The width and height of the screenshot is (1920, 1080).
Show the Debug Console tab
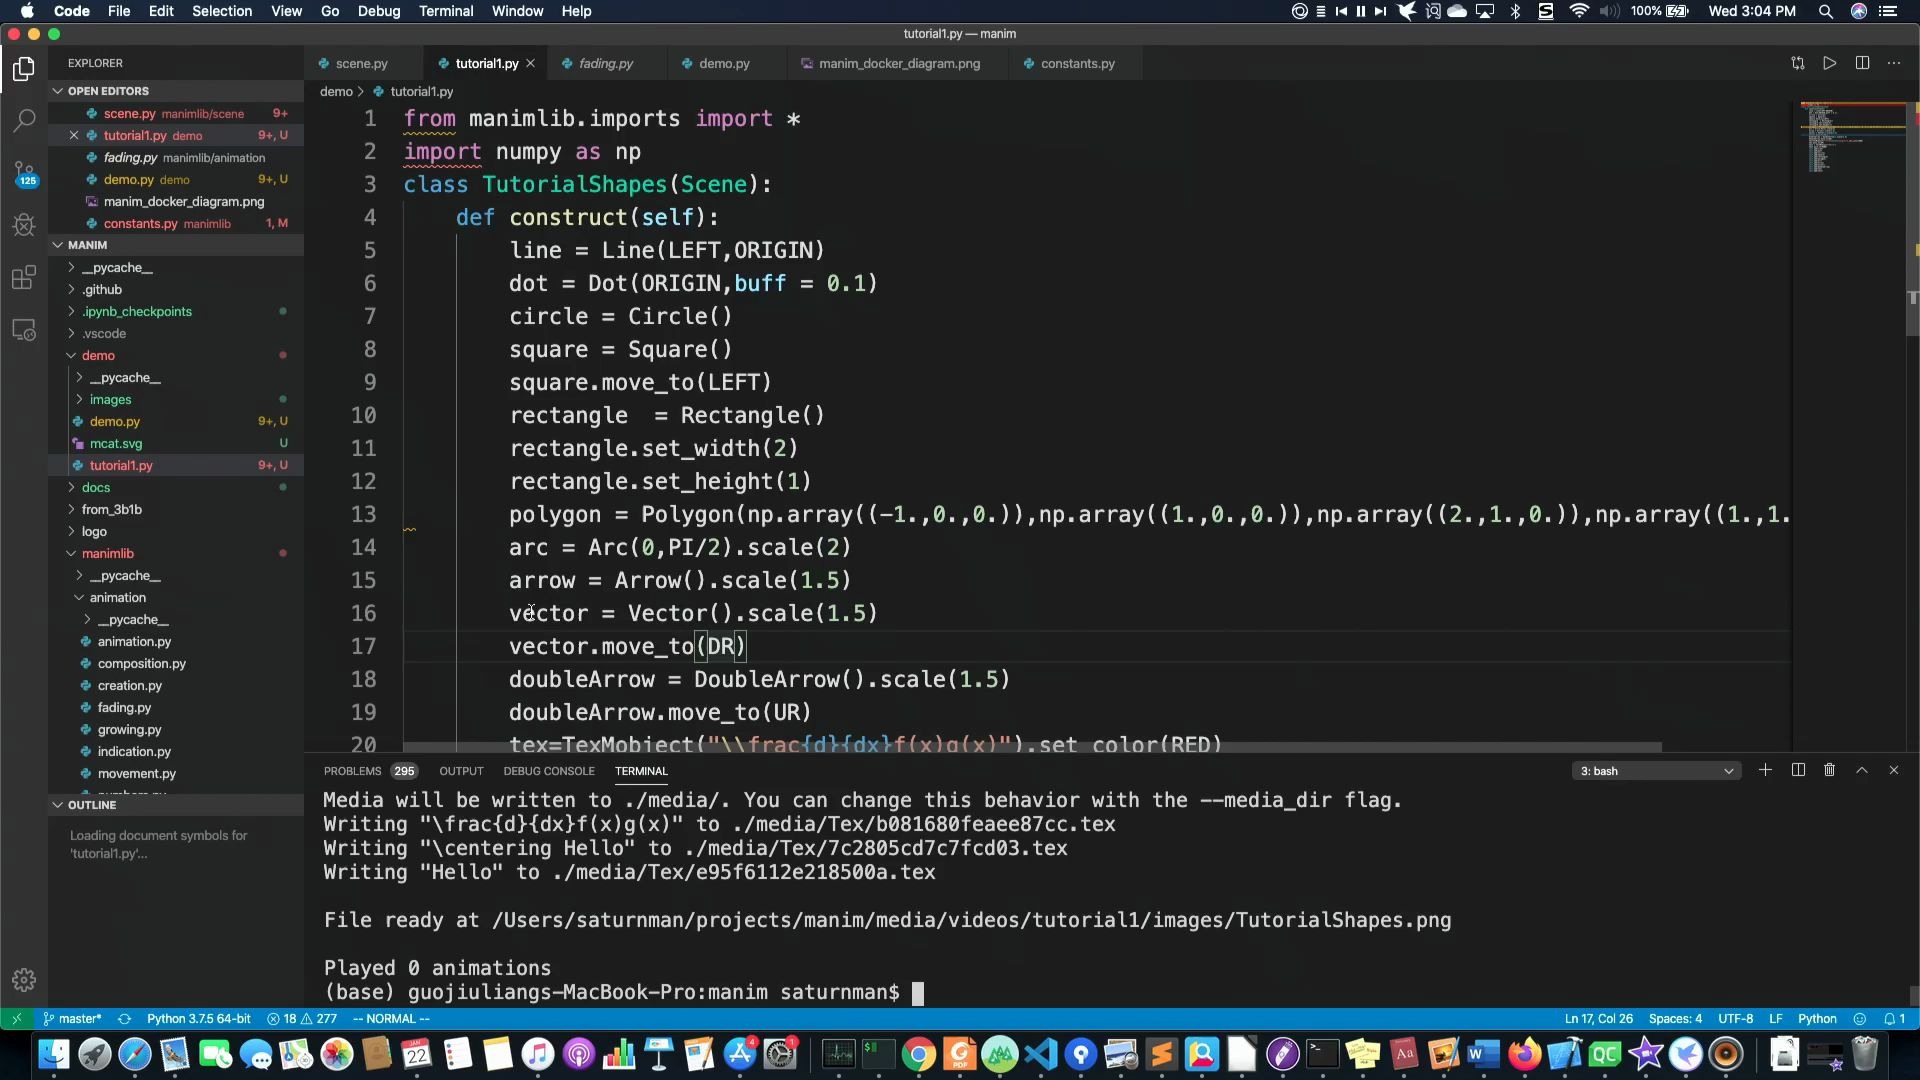coord(549,771)
